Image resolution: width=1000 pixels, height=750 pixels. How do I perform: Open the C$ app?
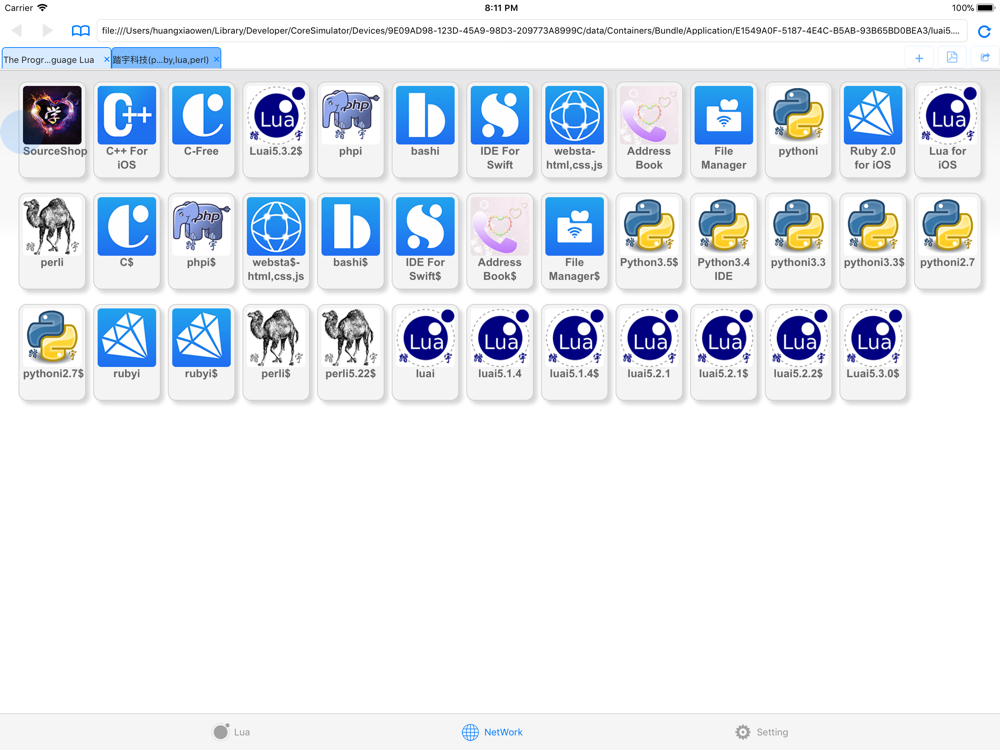coord(127,241)
